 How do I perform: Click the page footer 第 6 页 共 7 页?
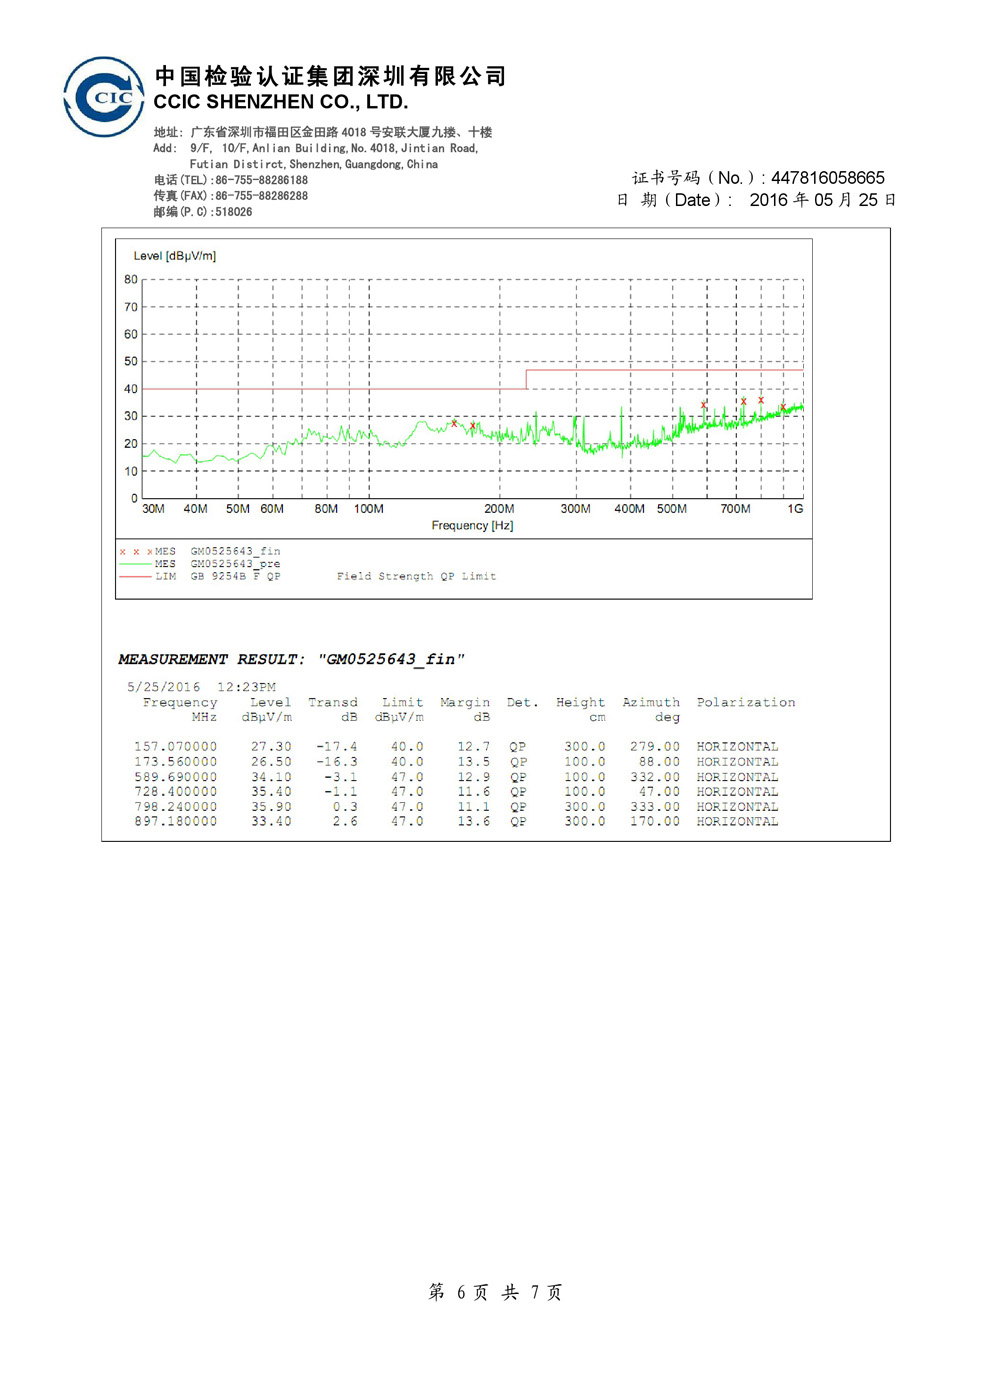point(495,1292)
